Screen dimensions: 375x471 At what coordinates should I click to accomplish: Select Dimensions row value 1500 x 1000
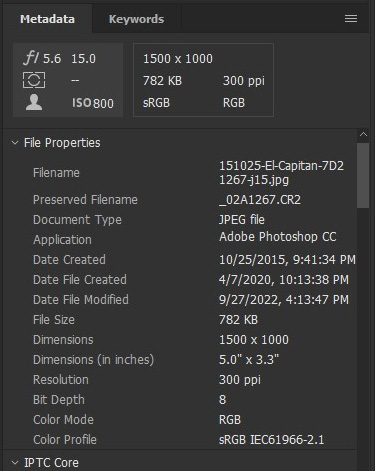click(254, 340)
